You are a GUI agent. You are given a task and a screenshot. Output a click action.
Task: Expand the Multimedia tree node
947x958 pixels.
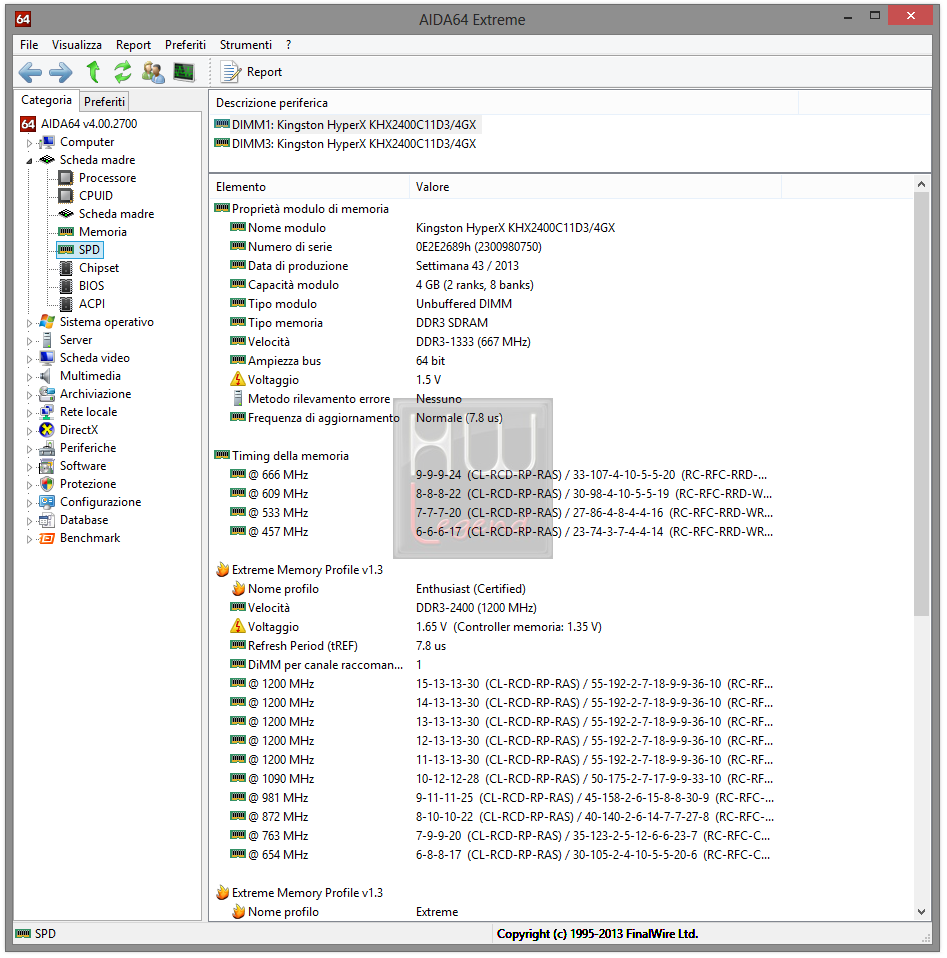click(29, 377)
